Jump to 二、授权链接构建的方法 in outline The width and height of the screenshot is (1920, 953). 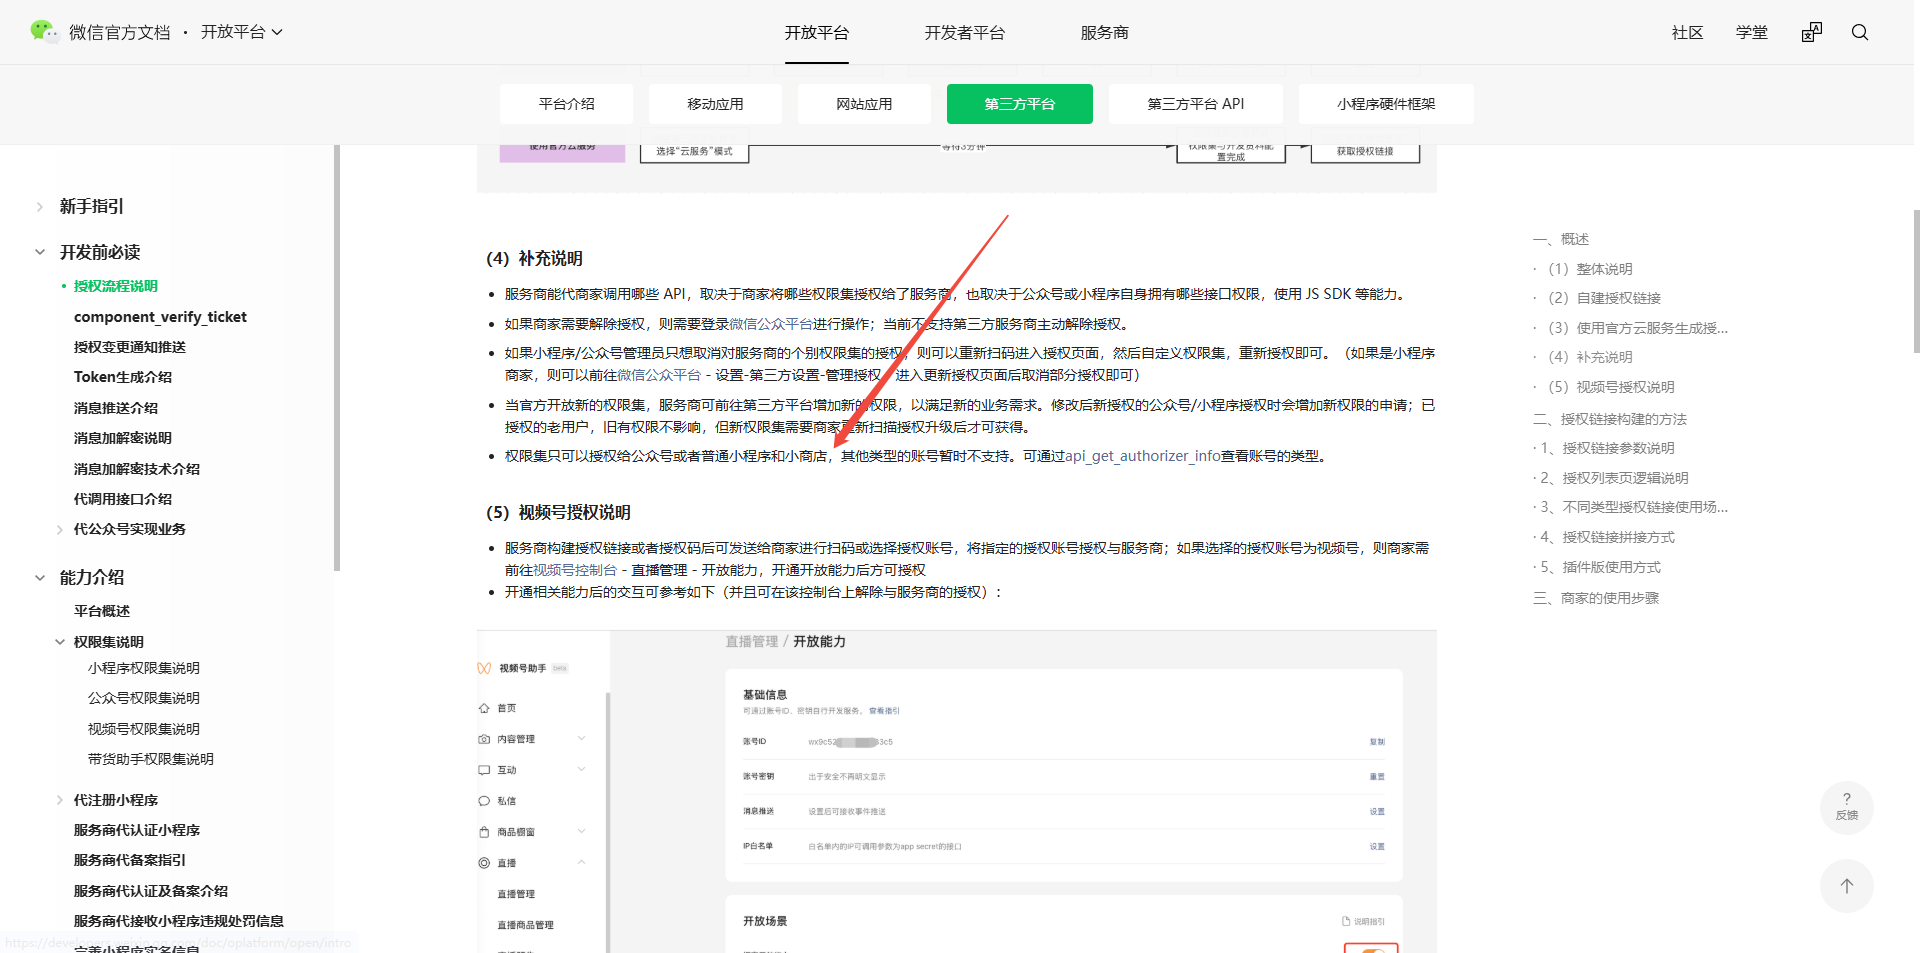[x=1610, y=419]
